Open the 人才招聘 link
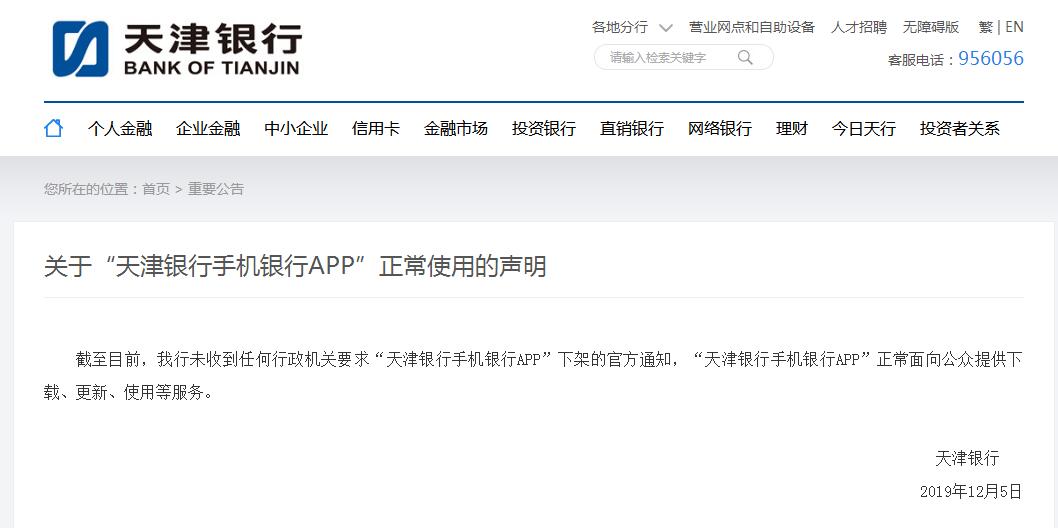 [859, 27]
